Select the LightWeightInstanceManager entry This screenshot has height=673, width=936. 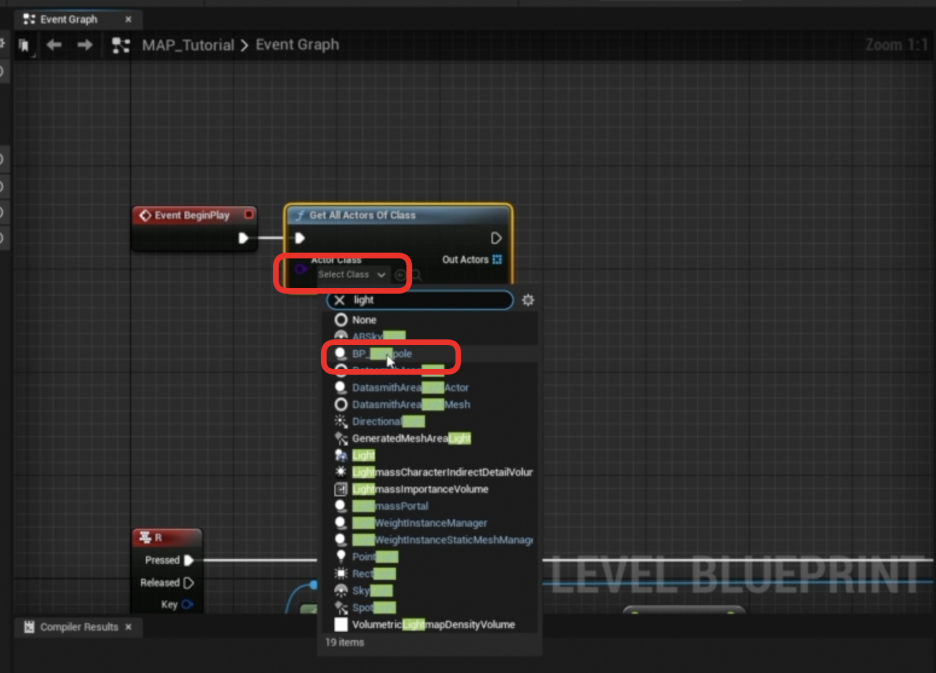430,523
